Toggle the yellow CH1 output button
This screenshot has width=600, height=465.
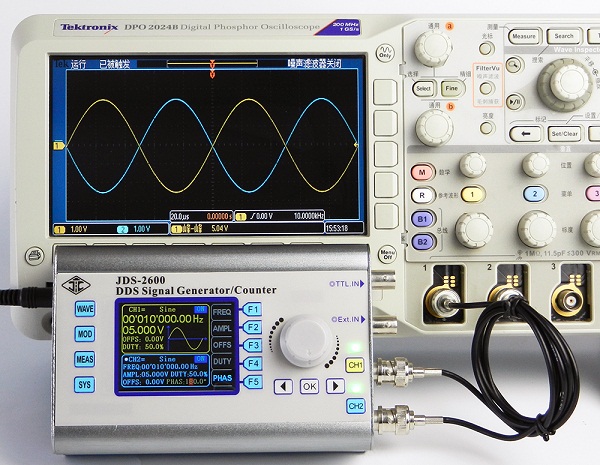(x=355, y=365)
